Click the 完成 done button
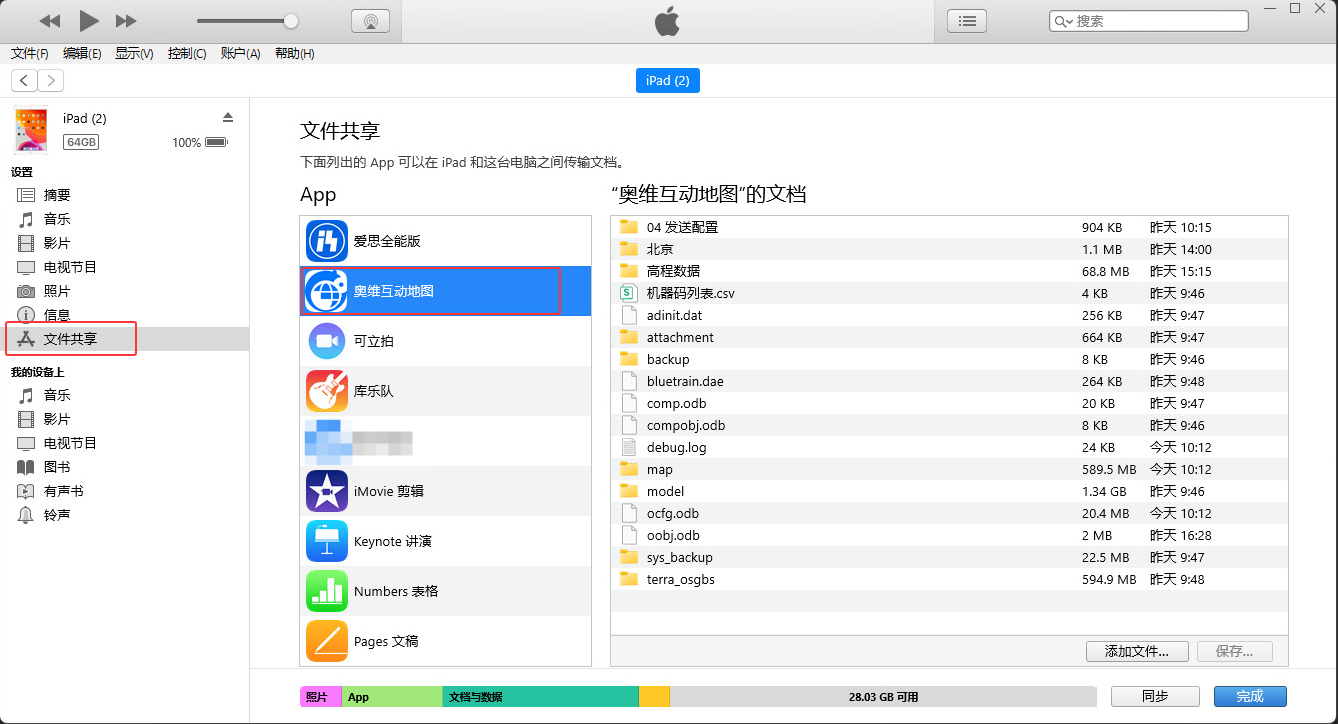The height and width of the screenshot is (724, 1338). point(1250,696)
